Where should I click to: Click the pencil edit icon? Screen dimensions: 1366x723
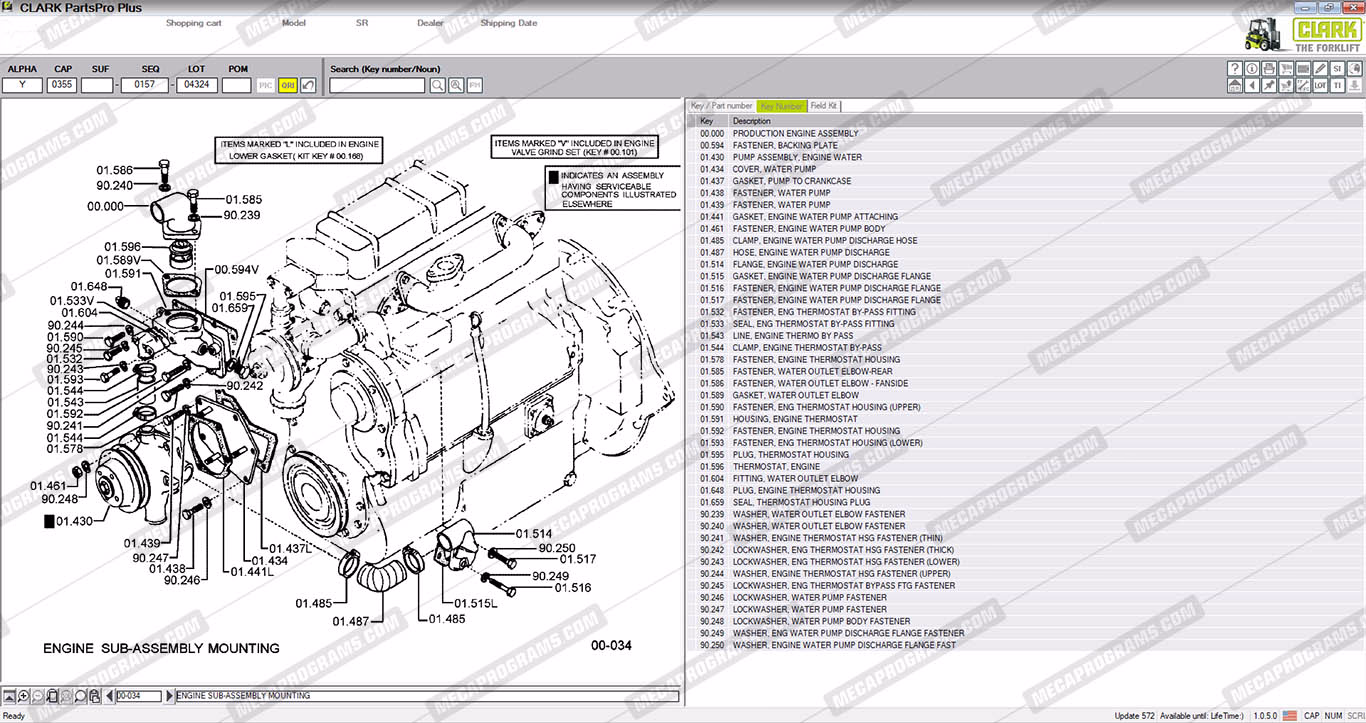coord(1320,69)
